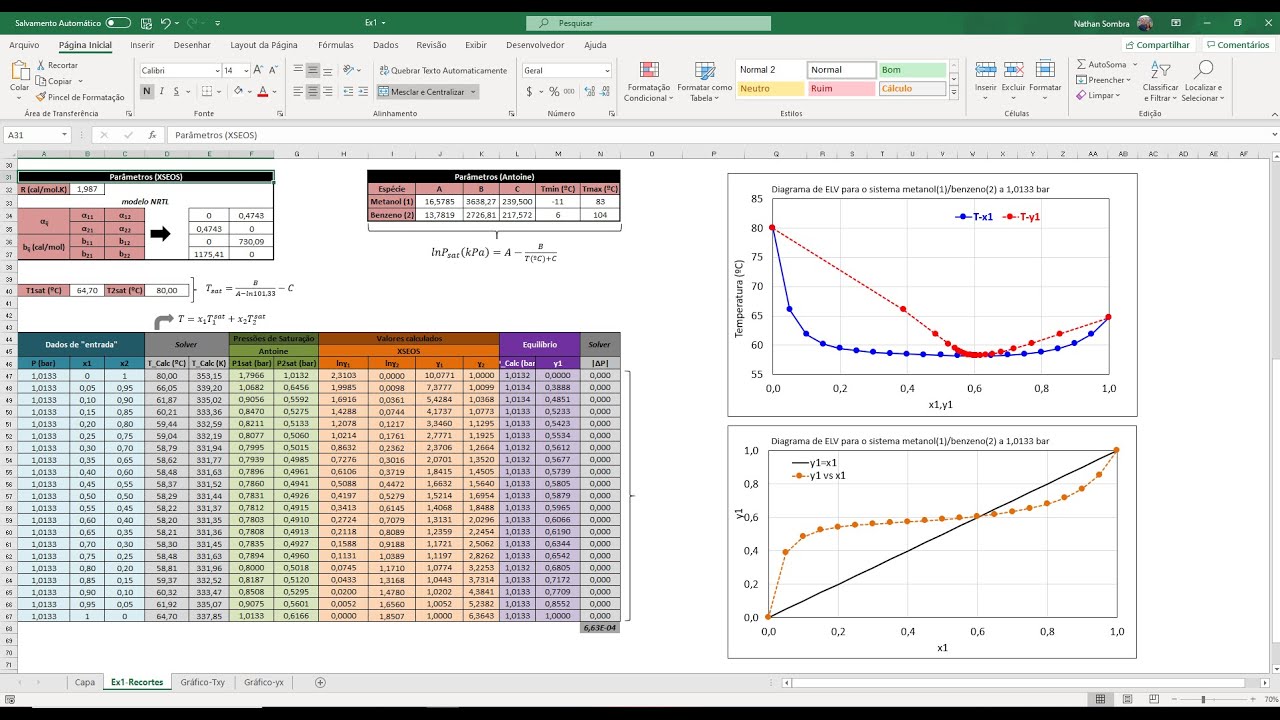Open the Geral number format dropdown

click(606, 71)
